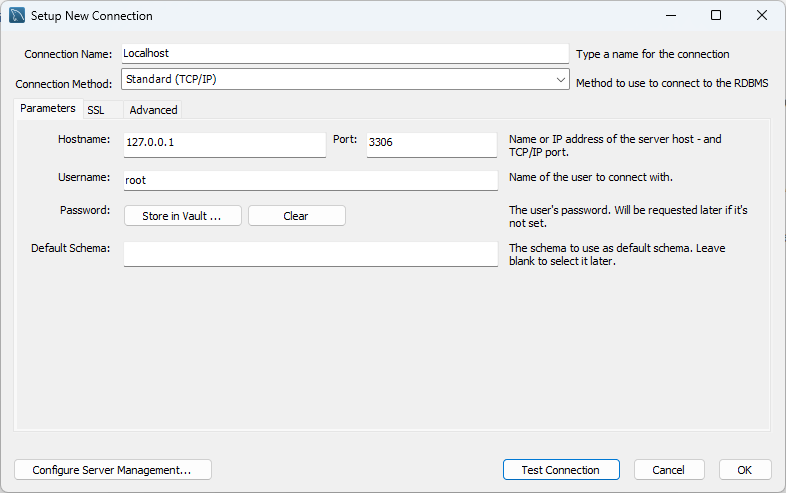Open the SSL tab

pyautogui.click(x=96, y=110)
